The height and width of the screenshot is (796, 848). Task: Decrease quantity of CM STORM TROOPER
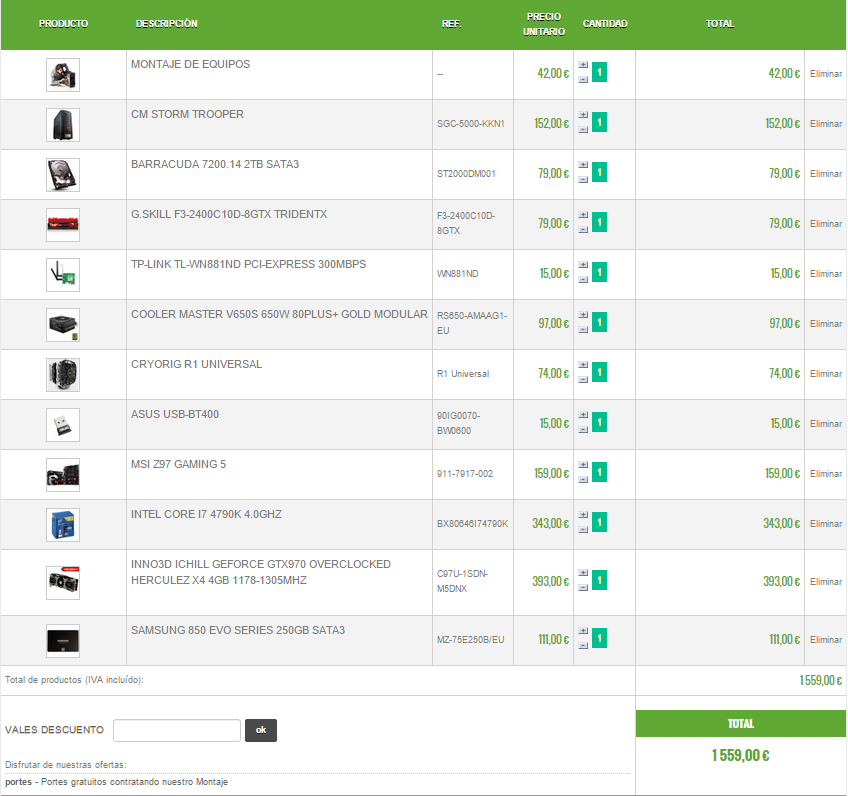(x=583, y=130)
